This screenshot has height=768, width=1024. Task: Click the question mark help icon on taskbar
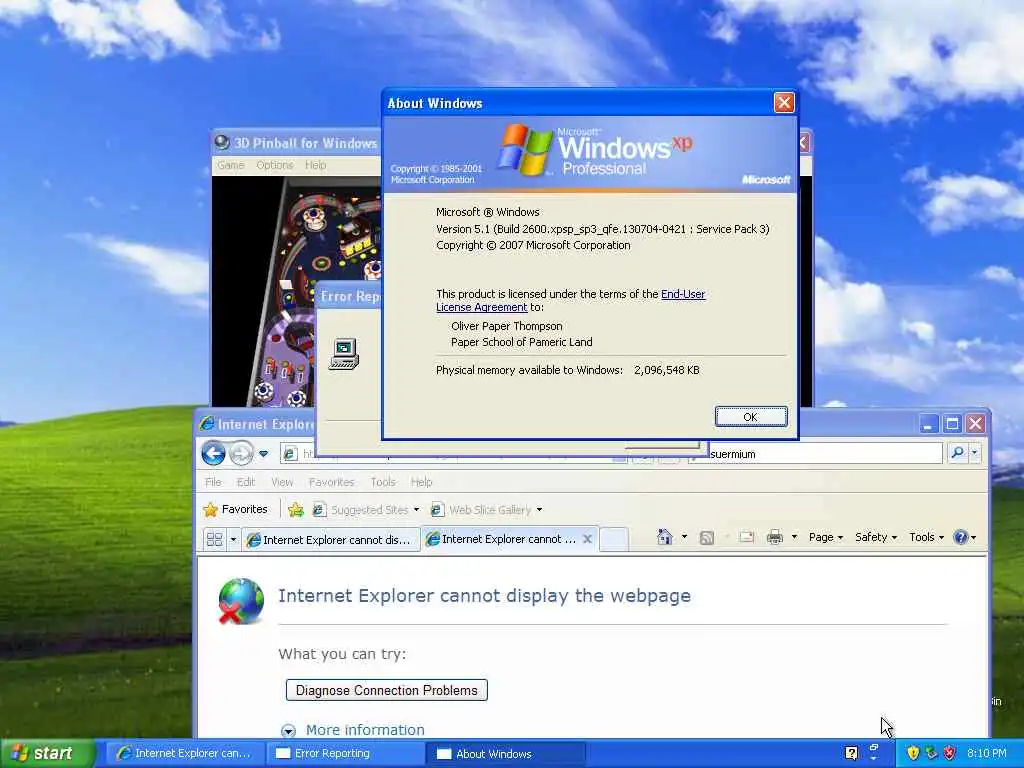pos(852,754)
